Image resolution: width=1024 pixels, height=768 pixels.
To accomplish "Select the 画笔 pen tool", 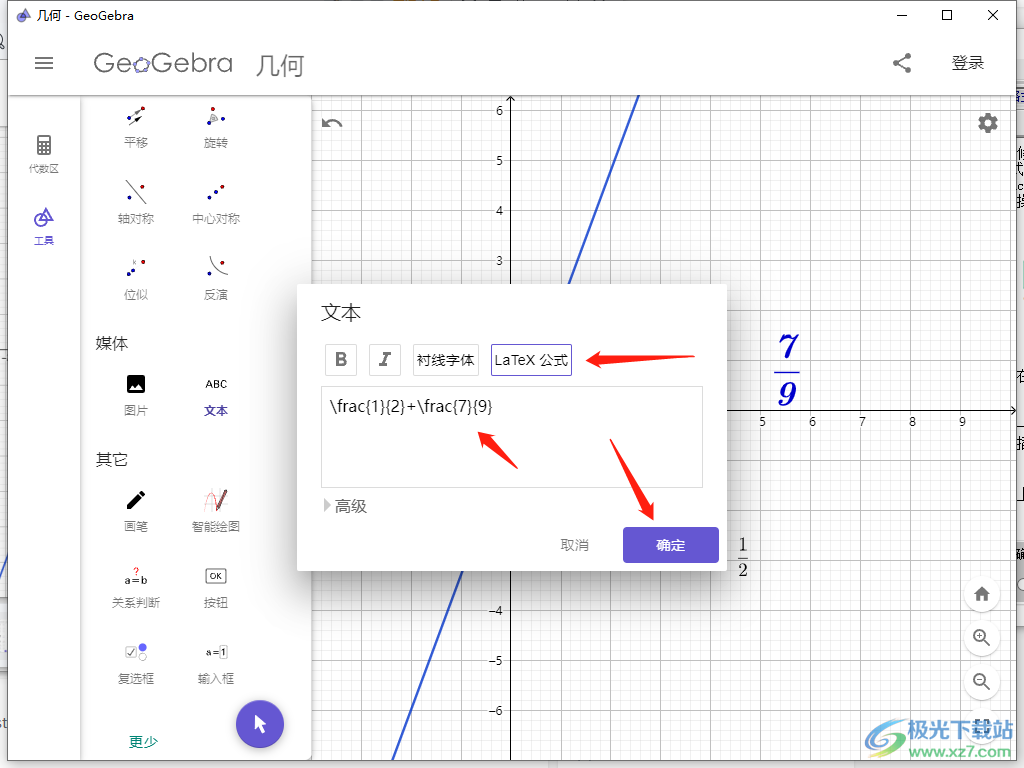I will coord(136,511).
